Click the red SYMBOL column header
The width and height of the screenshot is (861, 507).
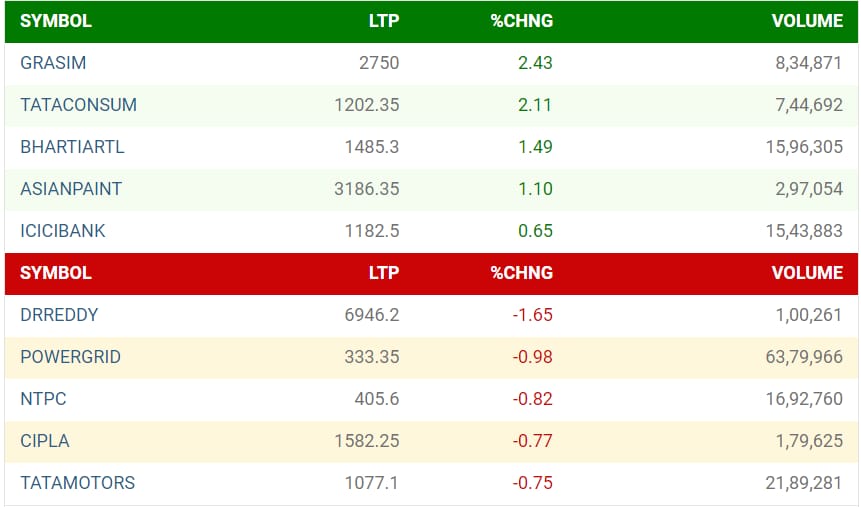coord(56,272)
